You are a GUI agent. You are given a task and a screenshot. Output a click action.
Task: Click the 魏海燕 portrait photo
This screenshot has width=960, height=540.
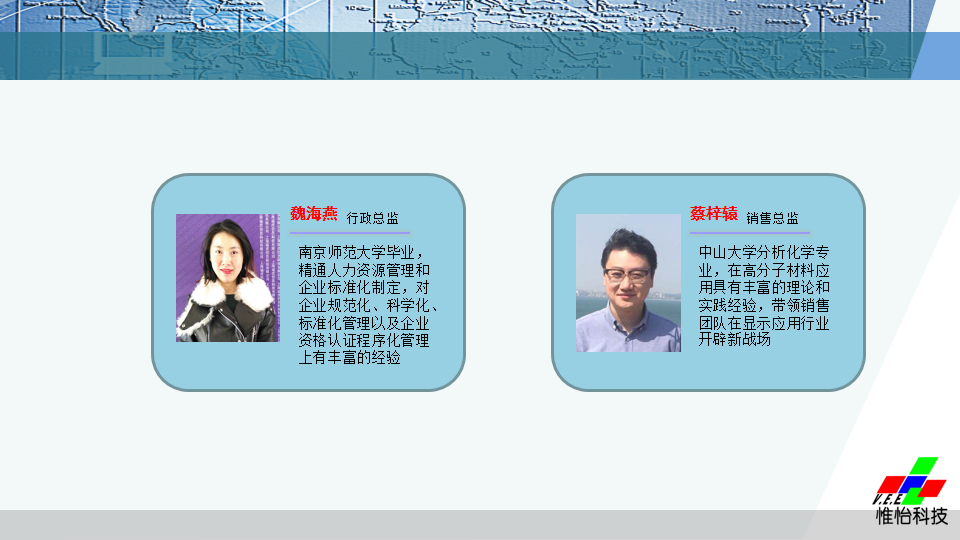click(x=228, y=278)
